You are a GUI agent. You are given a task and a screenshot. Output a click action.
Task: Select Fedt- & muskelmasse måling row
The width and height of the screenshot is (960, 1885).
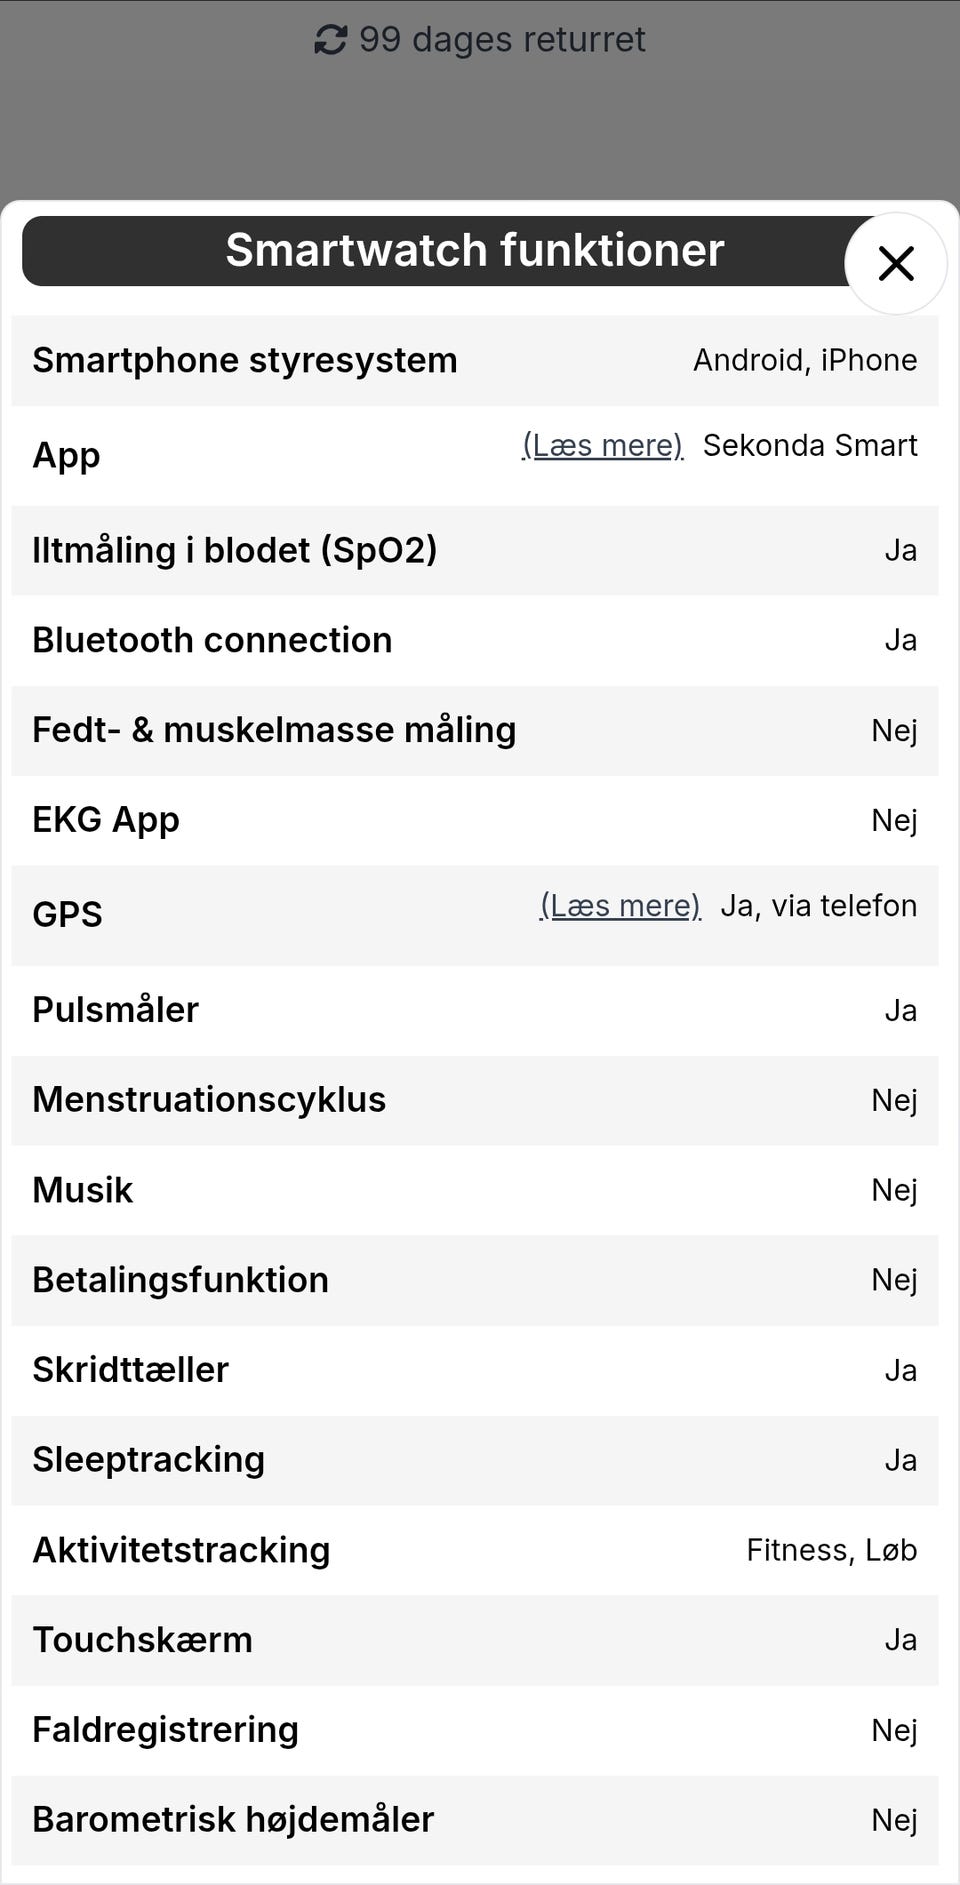point(475,730)
